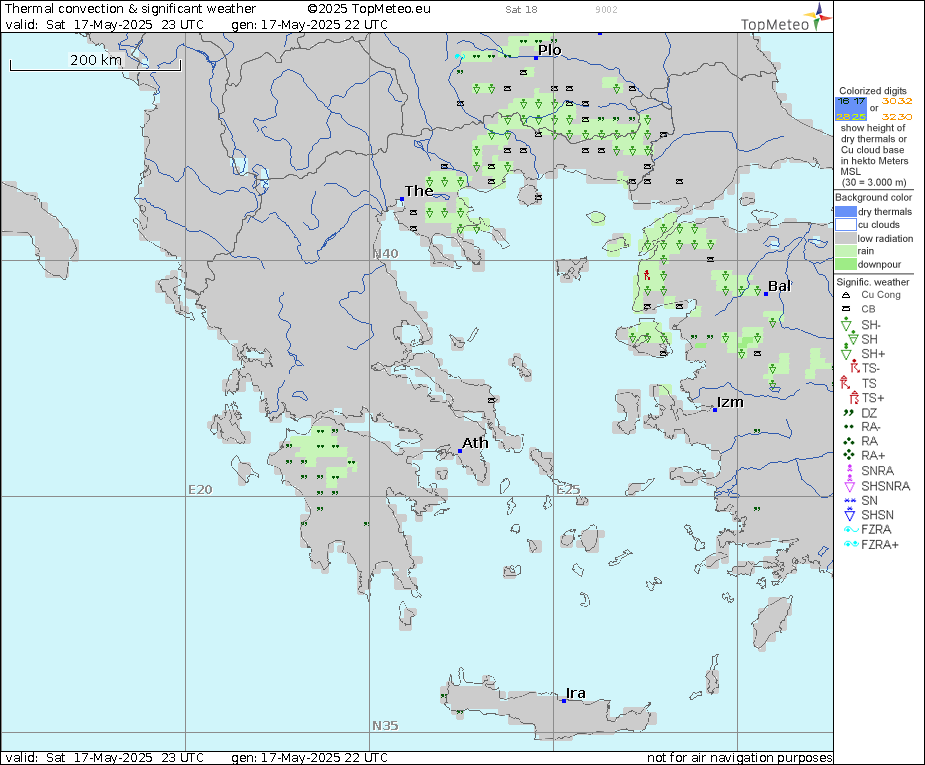Click the TopMeteo logo
Image resolution: width=925 pixels, height=765 pixels.
click(x=786, y=18)
